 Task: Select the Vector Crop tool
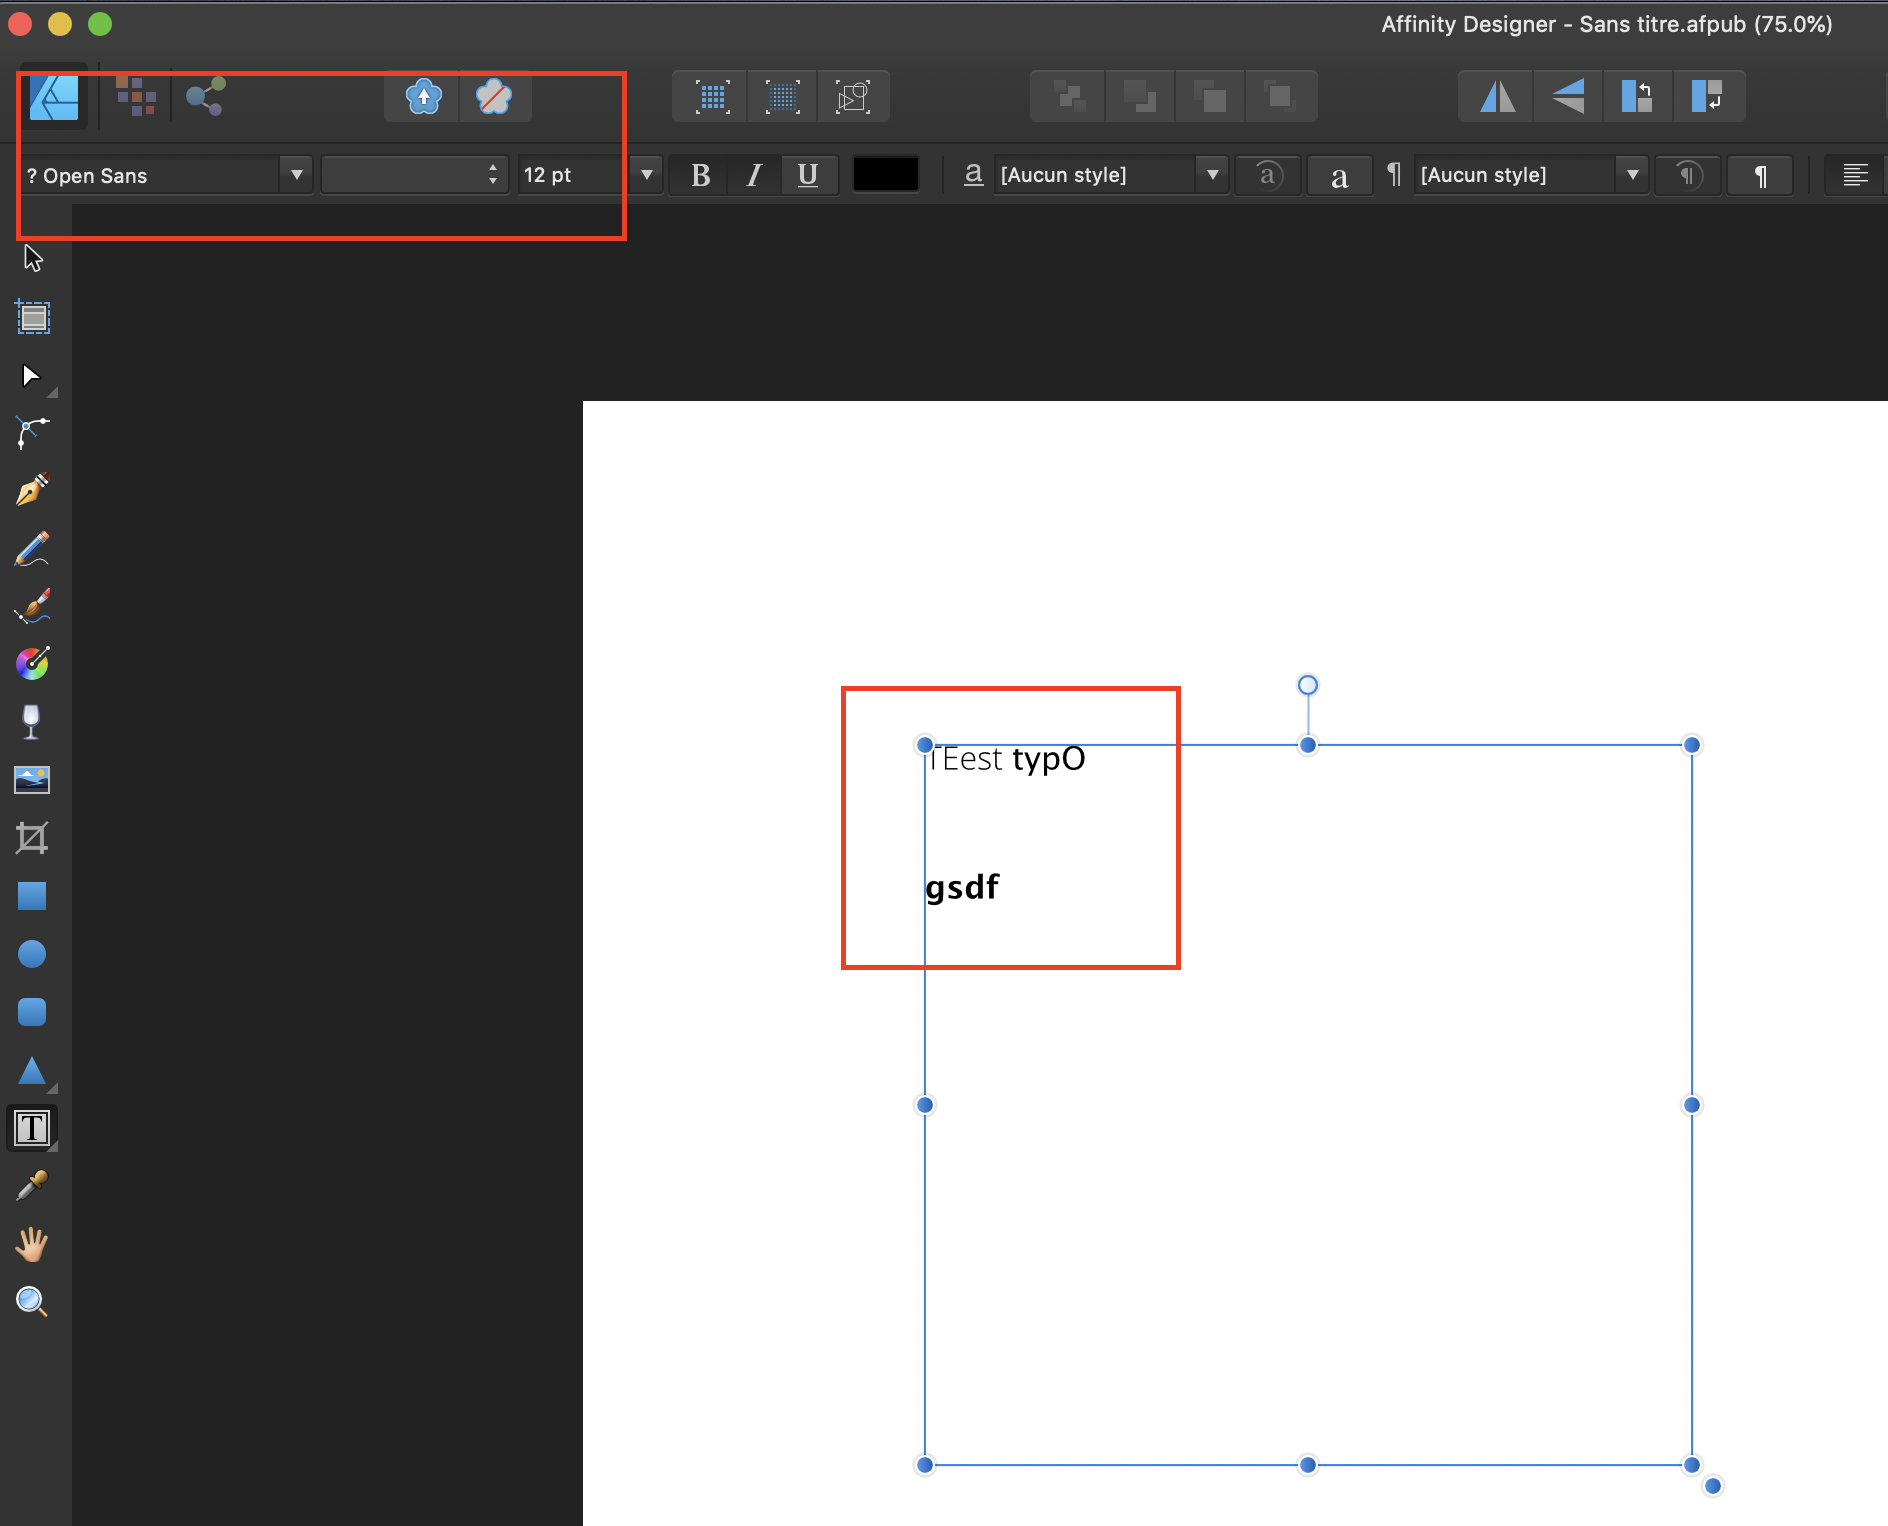[32, 838]
